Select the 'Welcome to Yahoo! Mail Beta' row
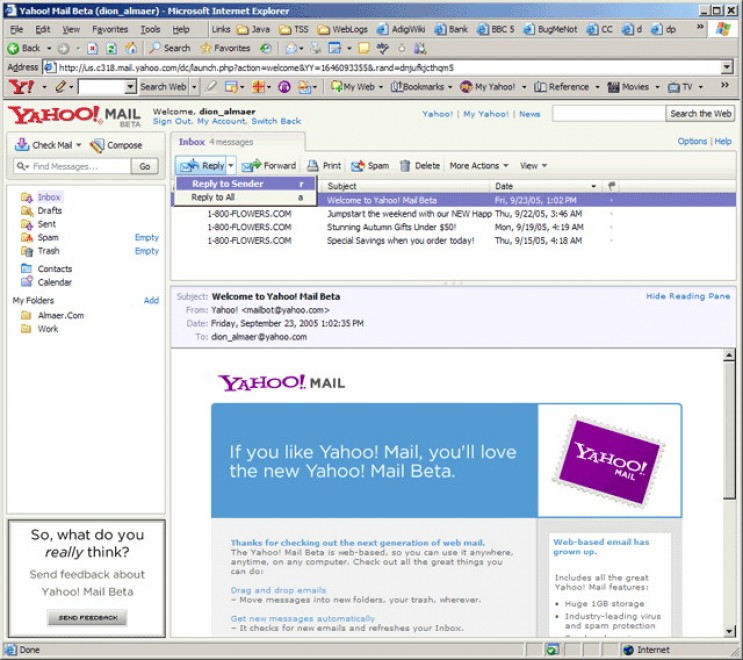 (x=453, y=200)
